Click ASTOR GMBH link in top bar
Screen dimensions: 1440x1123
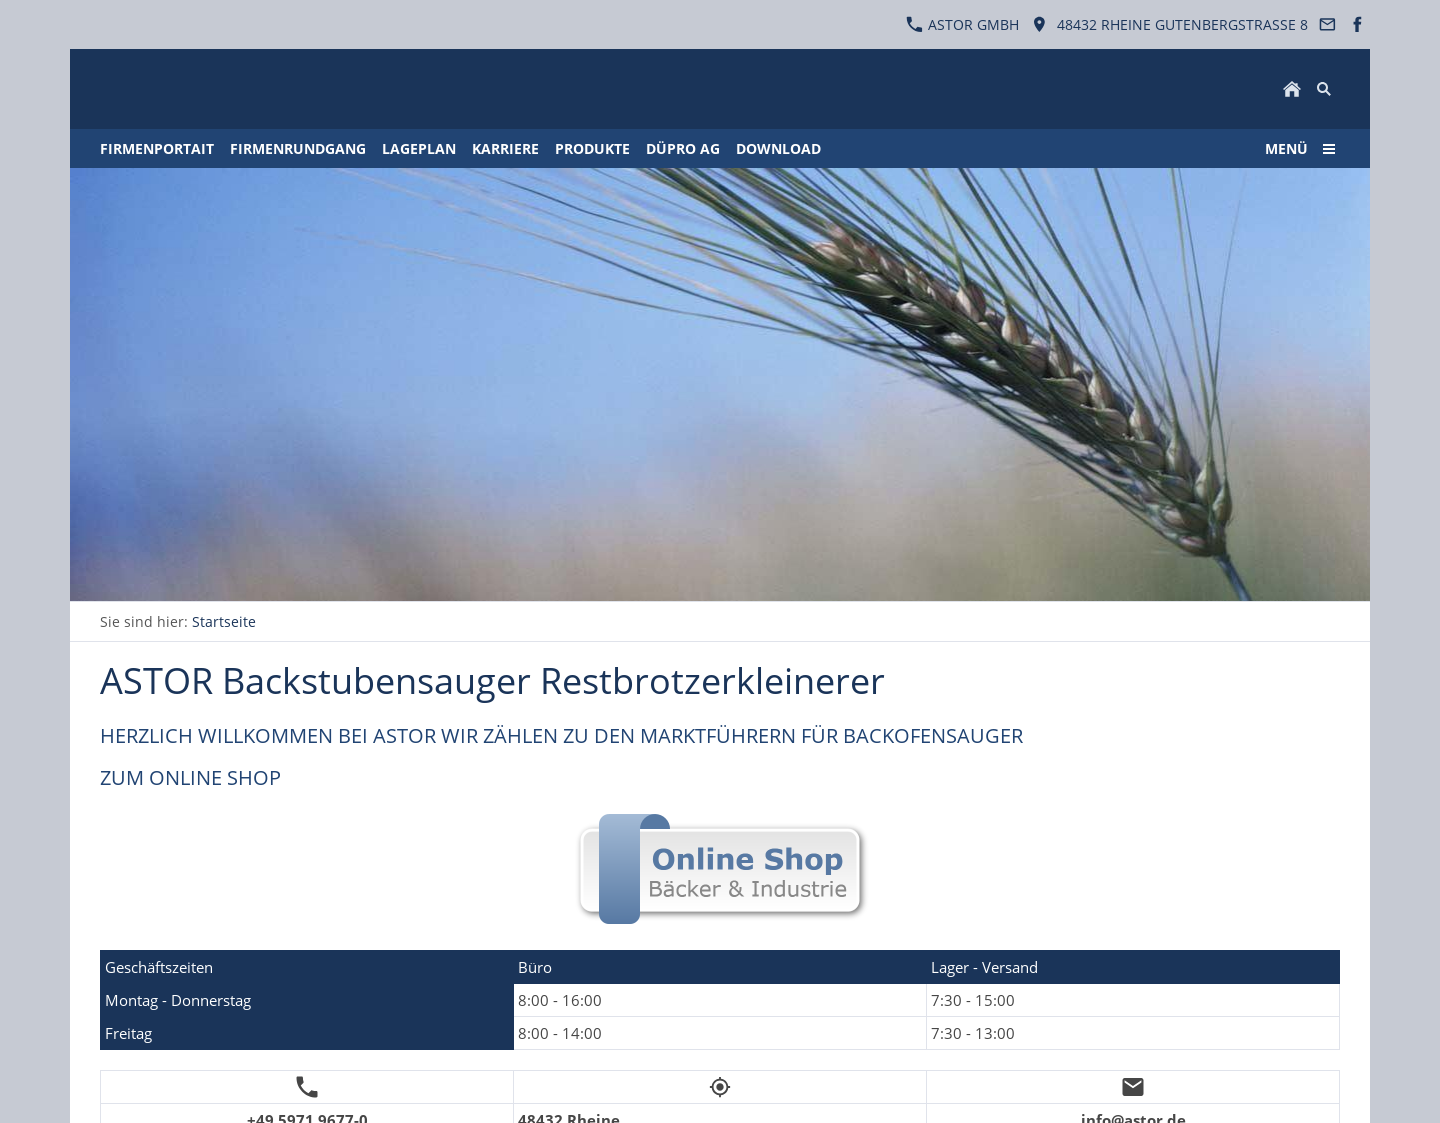tap(973, 25)
